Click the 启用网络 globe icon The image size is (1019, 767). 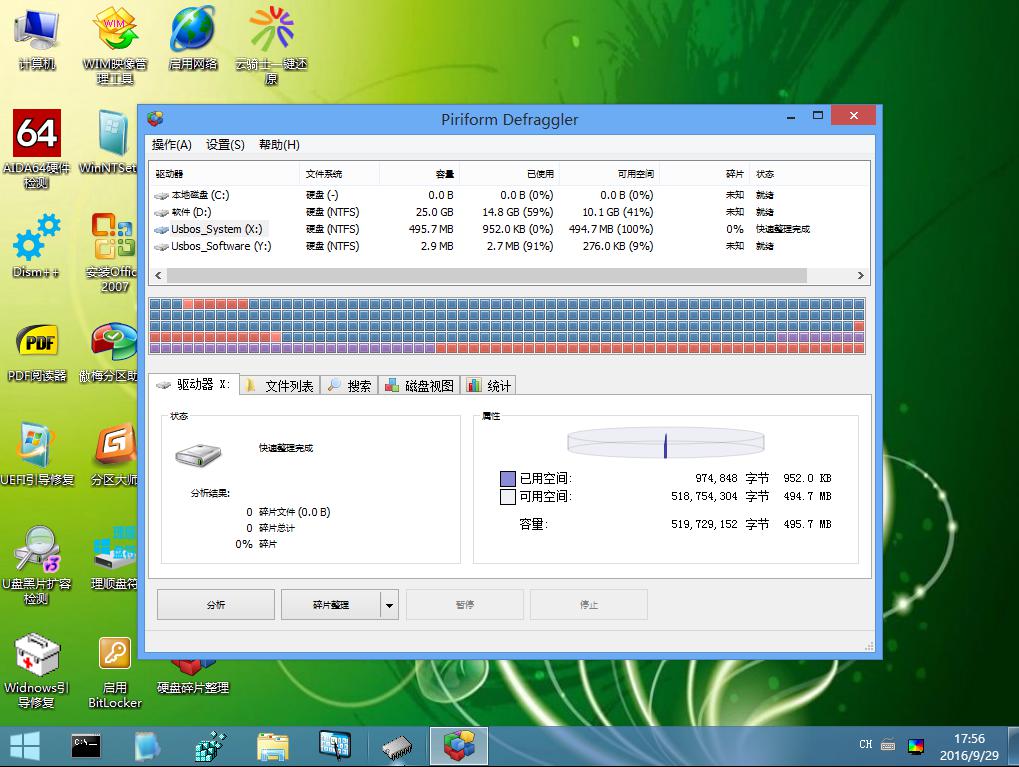[x=193, y=30]
